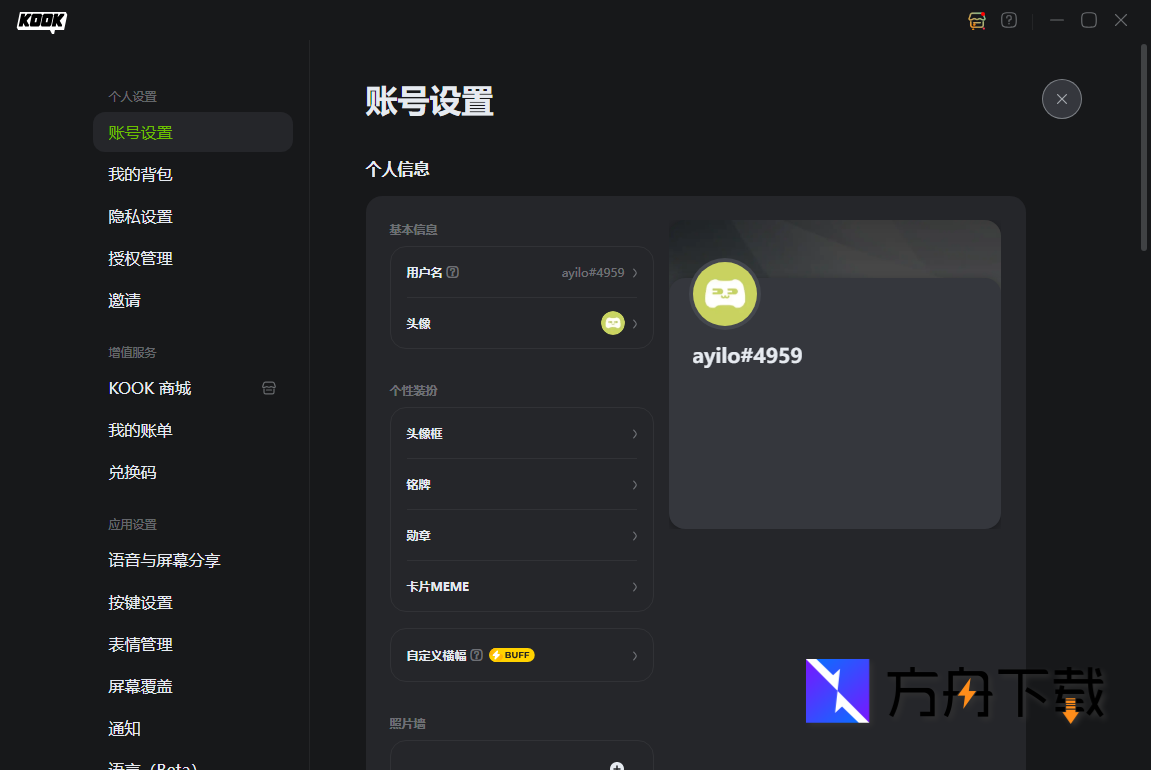The image size is (1151, 770).
Task: Click the add button on the photo wall
Action: [616, 764]
